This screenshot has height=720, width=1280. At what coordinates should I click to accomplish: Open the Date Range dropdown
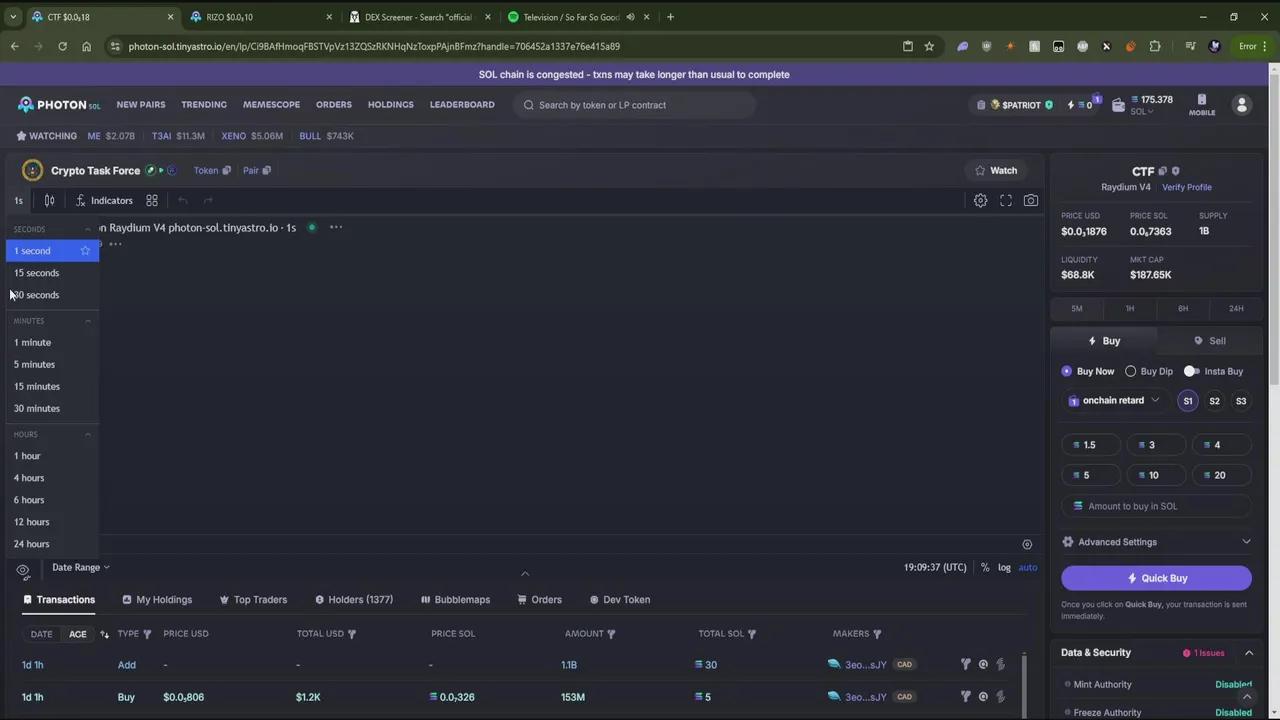click(80, 567)
